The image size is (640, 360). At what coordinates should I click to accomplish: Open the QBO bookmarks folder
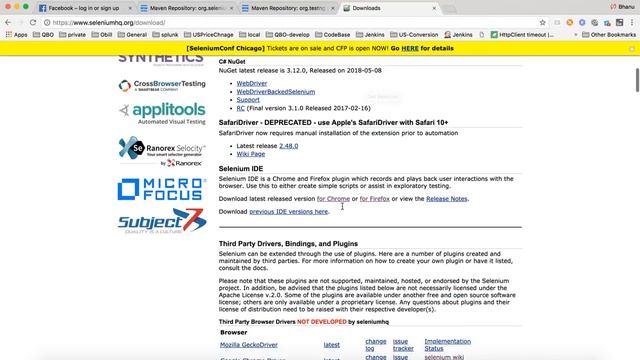click(x=43, y=35)
